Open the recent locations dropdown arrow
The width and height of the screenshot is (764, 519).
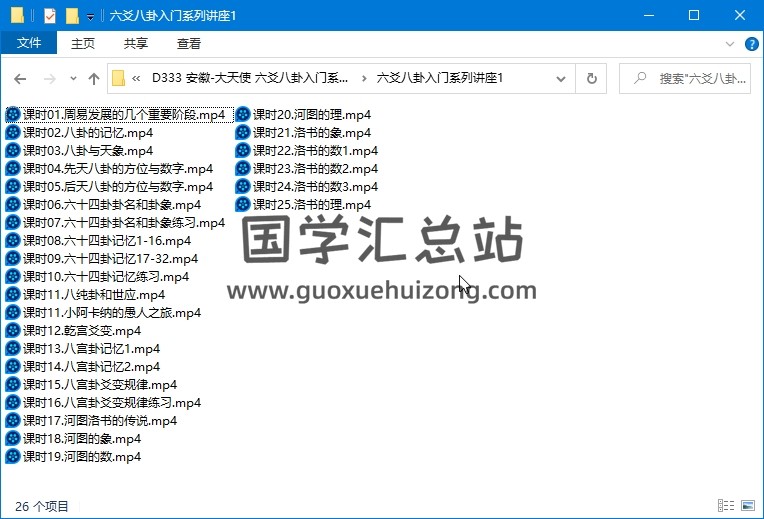click(73, 78)
